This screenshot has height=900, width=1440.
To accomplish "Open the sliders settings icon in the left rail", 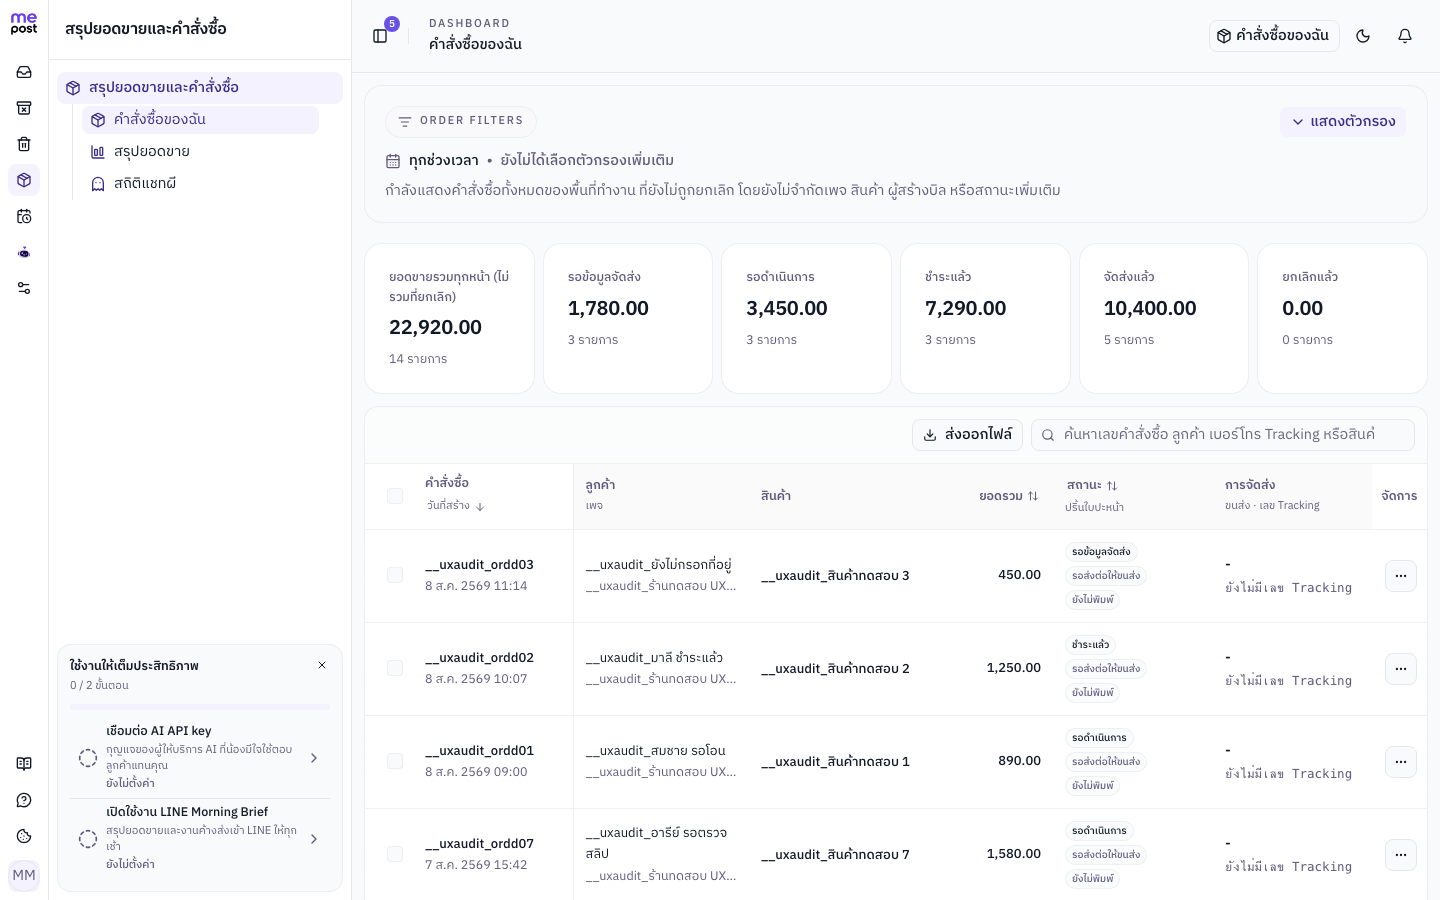I will coord(24,288).
